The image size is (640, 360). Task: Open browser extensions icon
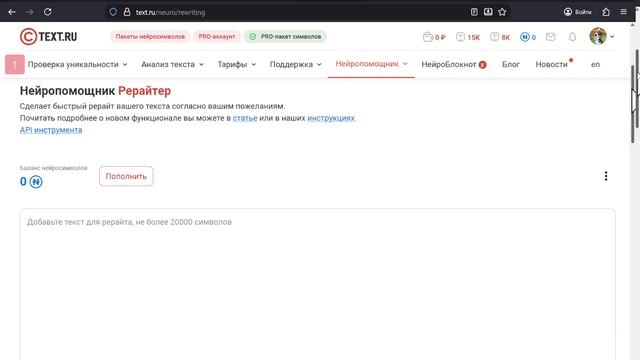606,12
